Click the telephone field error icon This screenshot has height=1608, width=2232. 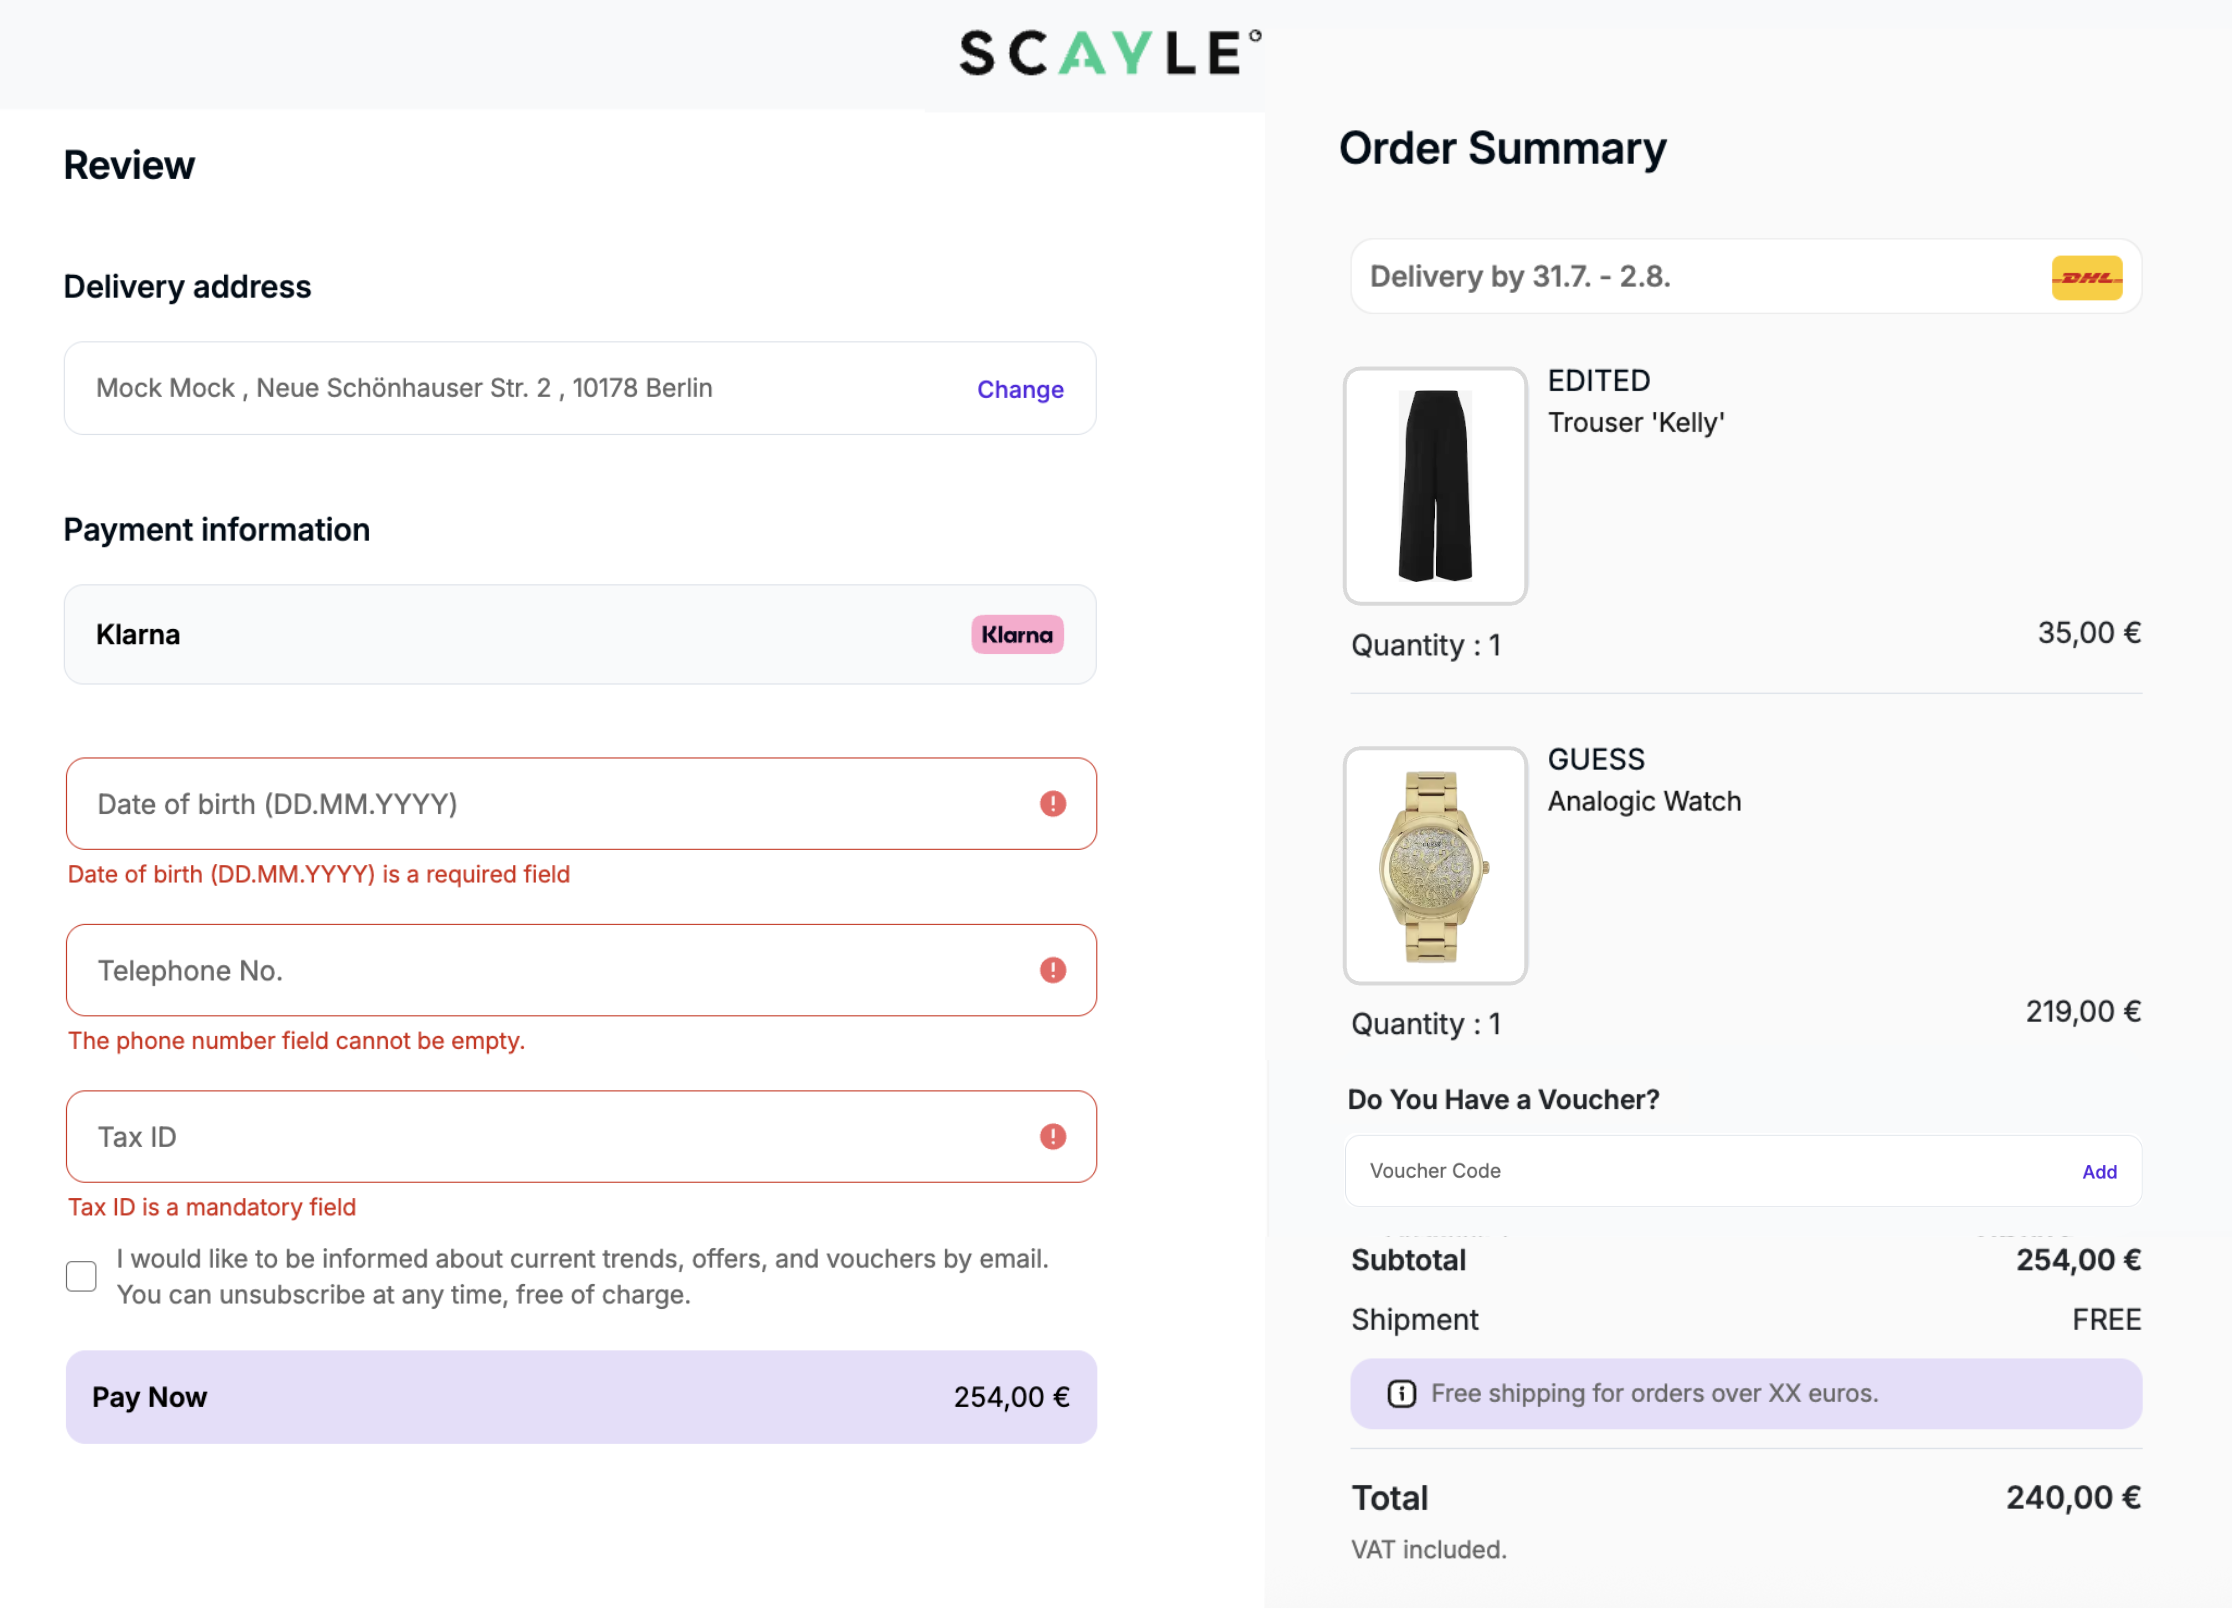(x=1052, y=970)
